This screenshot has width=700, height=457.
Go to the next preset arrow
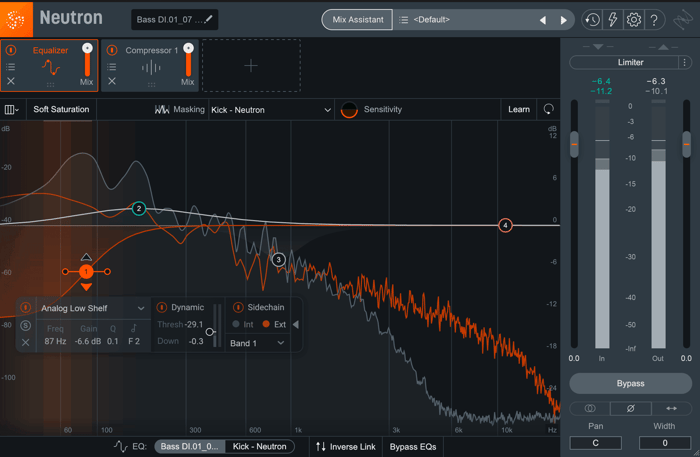pos(563,20)
